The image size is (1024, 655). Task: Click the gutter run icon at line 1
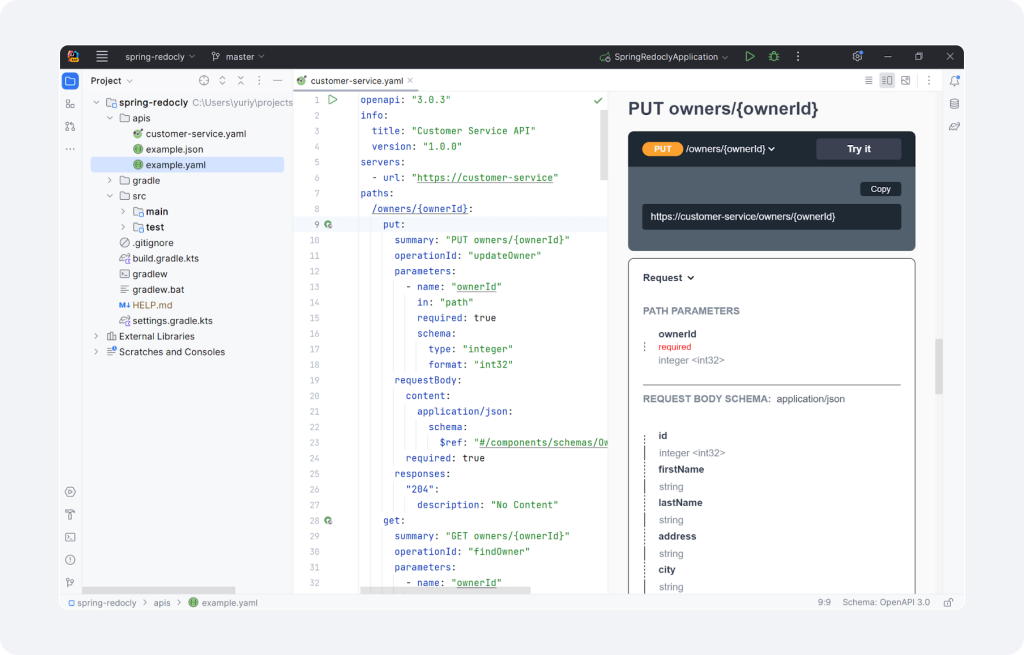click(x=332, y=100)
